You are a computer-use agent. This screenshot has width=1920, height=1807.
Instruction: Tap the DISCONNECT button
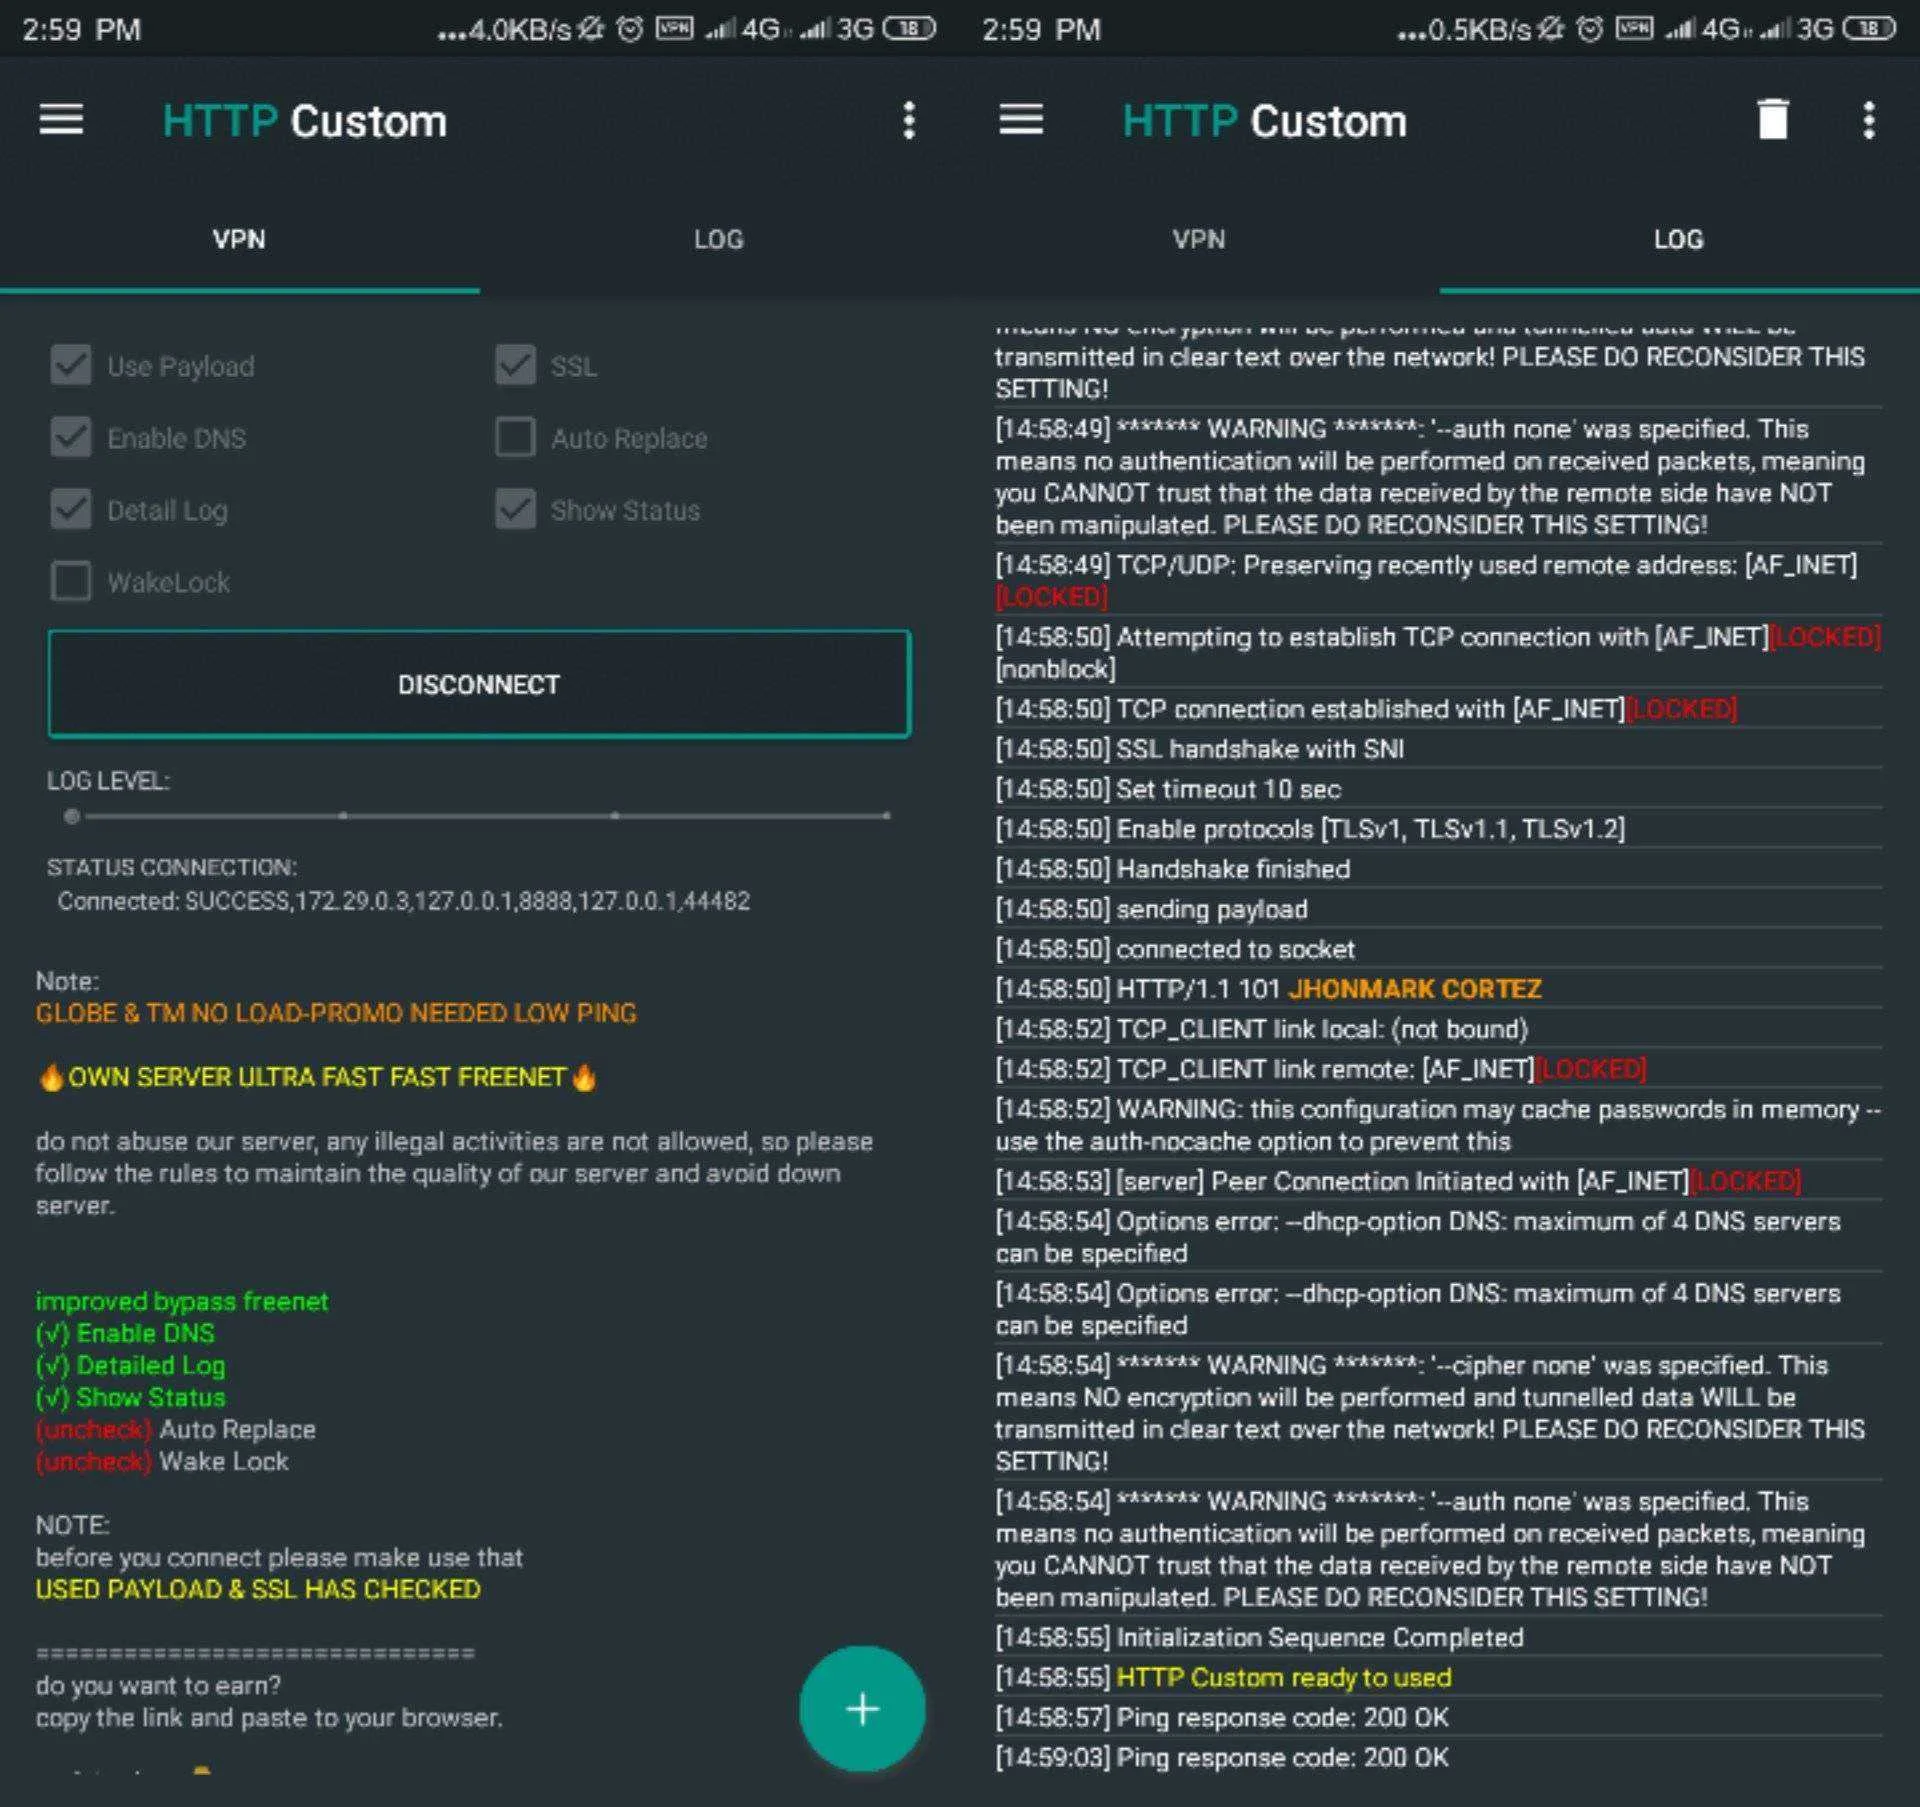tap(479, 684)
